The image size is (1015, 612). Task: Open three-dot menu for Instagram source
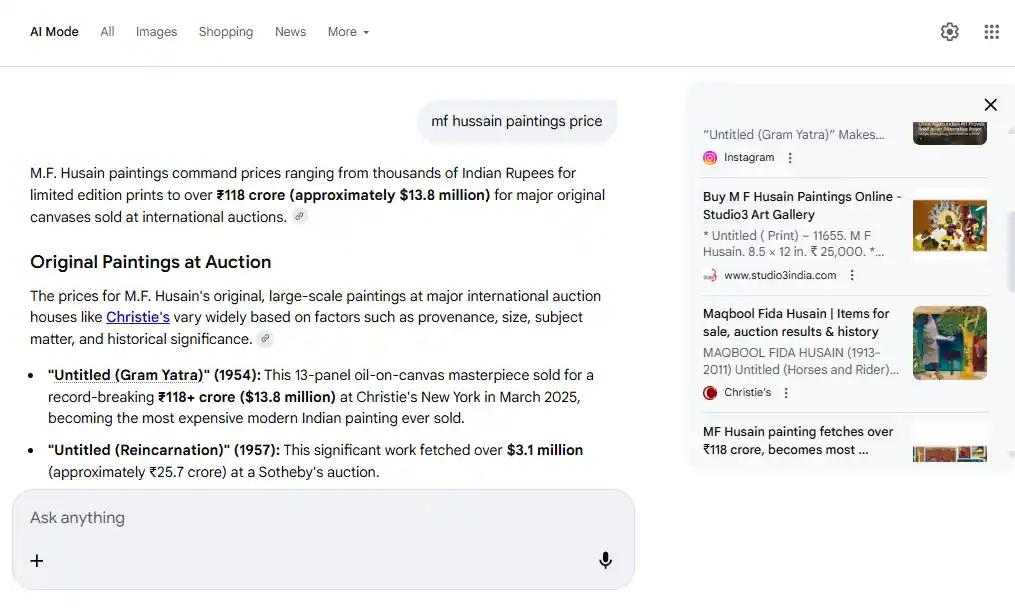pyautogui.click(x=790, y=158)
